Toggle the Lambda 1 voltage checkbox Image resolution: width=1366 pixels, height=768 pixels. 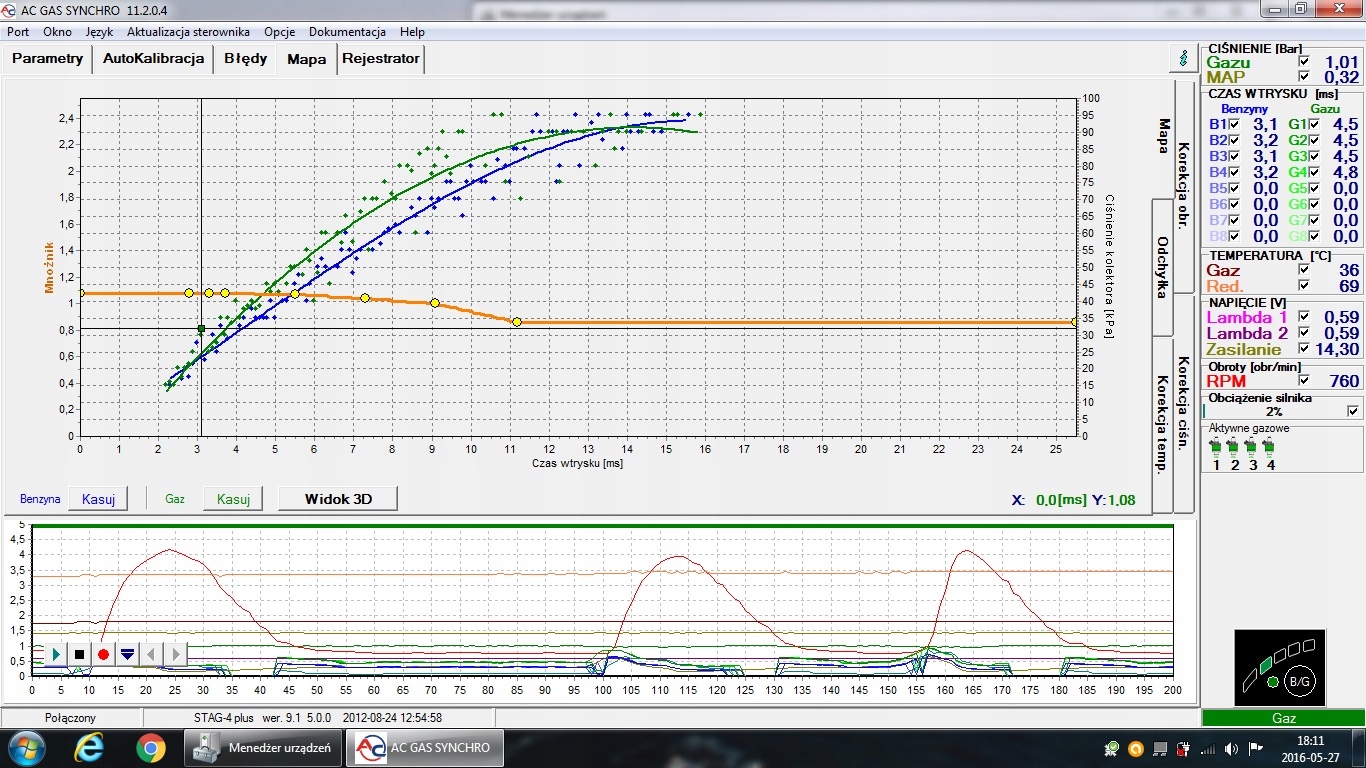[x=1304, y=317]
